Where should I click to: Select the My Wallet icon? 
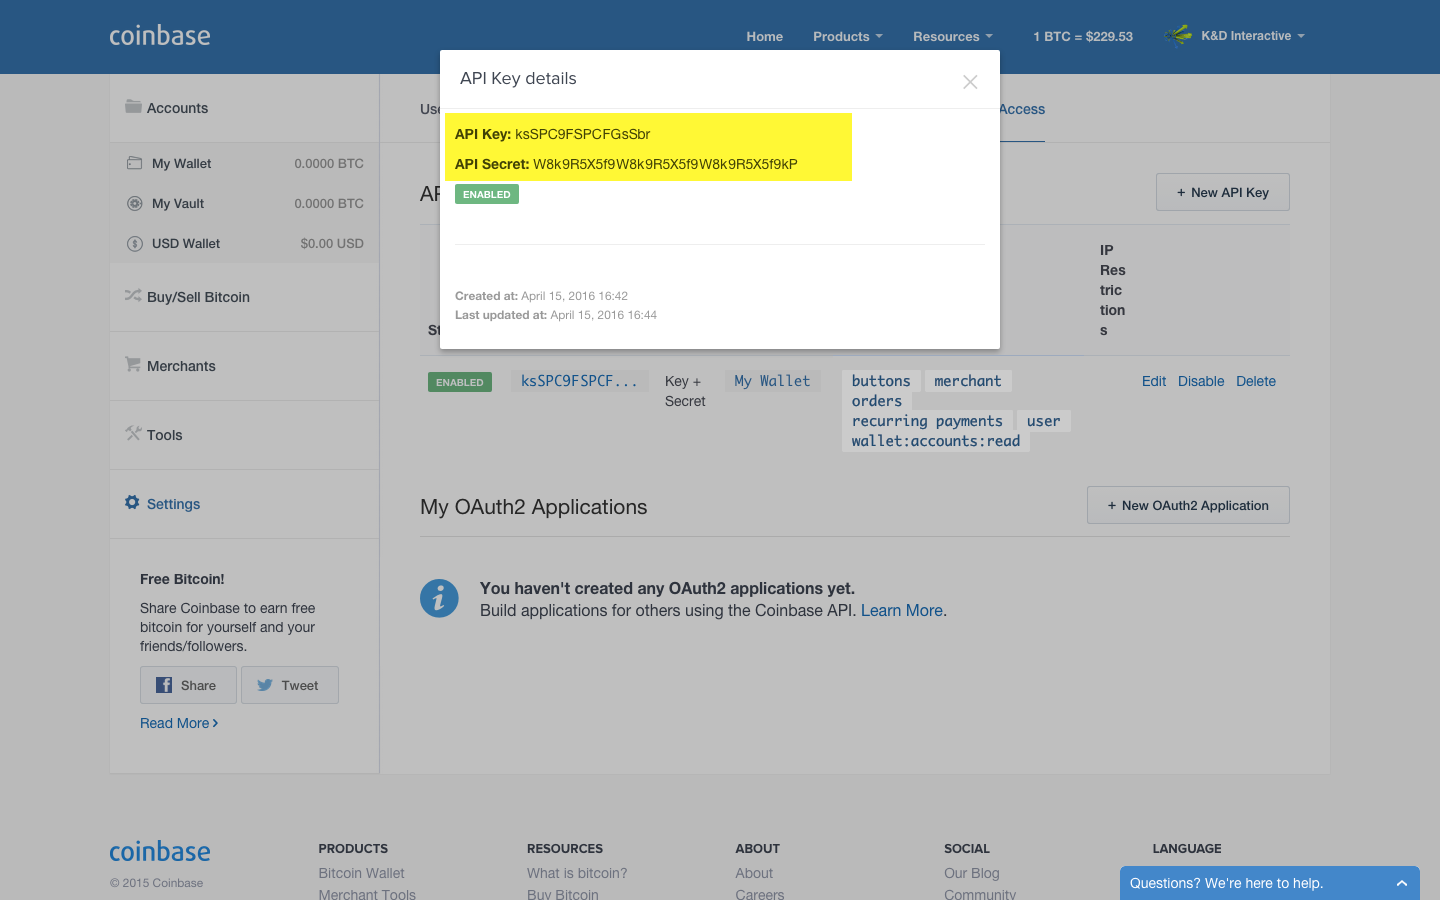coord(134,163)
